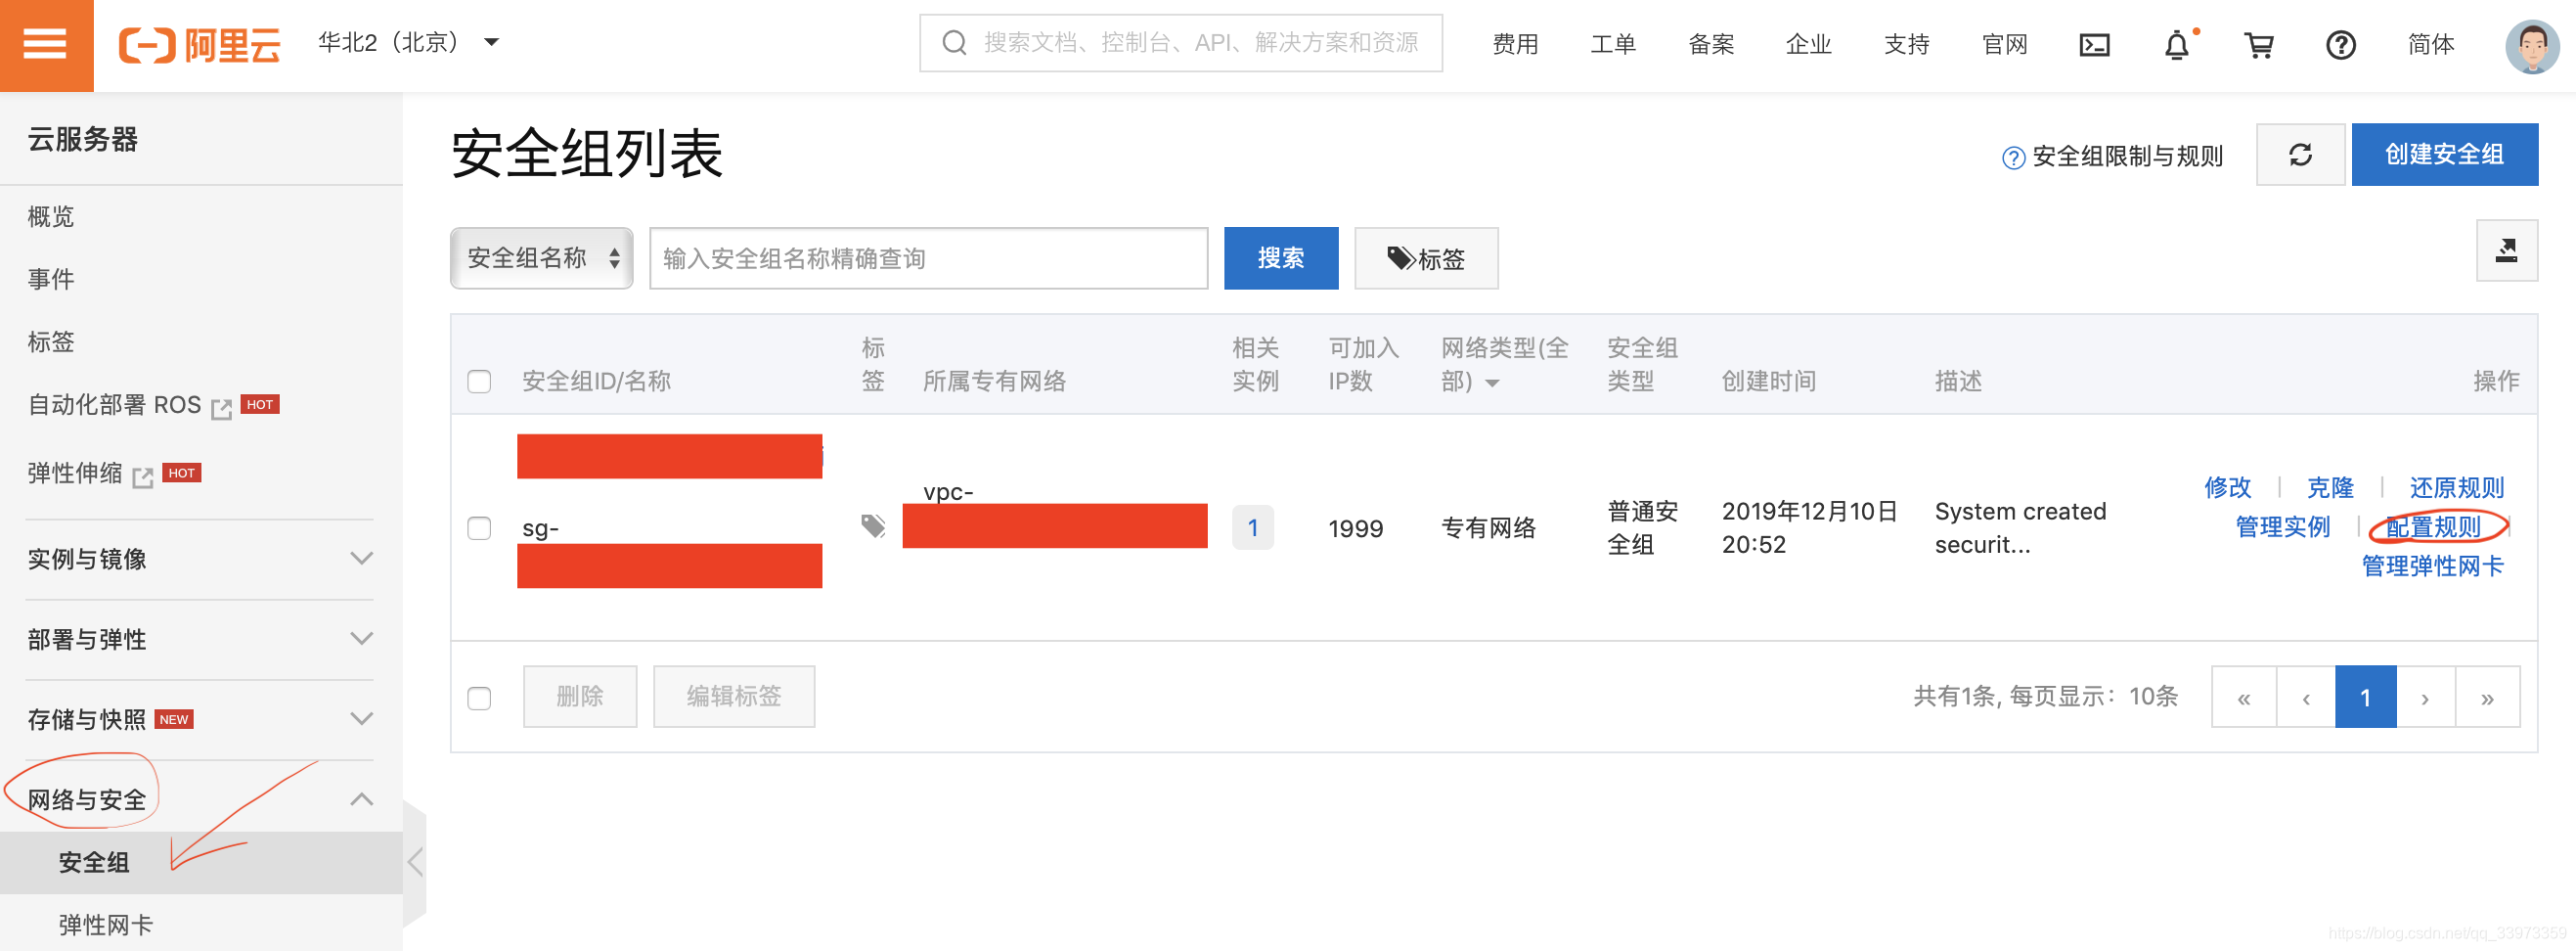This screenshot has height=951, width=2576.
Task: Open the help question-mark menu
Action: tap(2340, 44)
